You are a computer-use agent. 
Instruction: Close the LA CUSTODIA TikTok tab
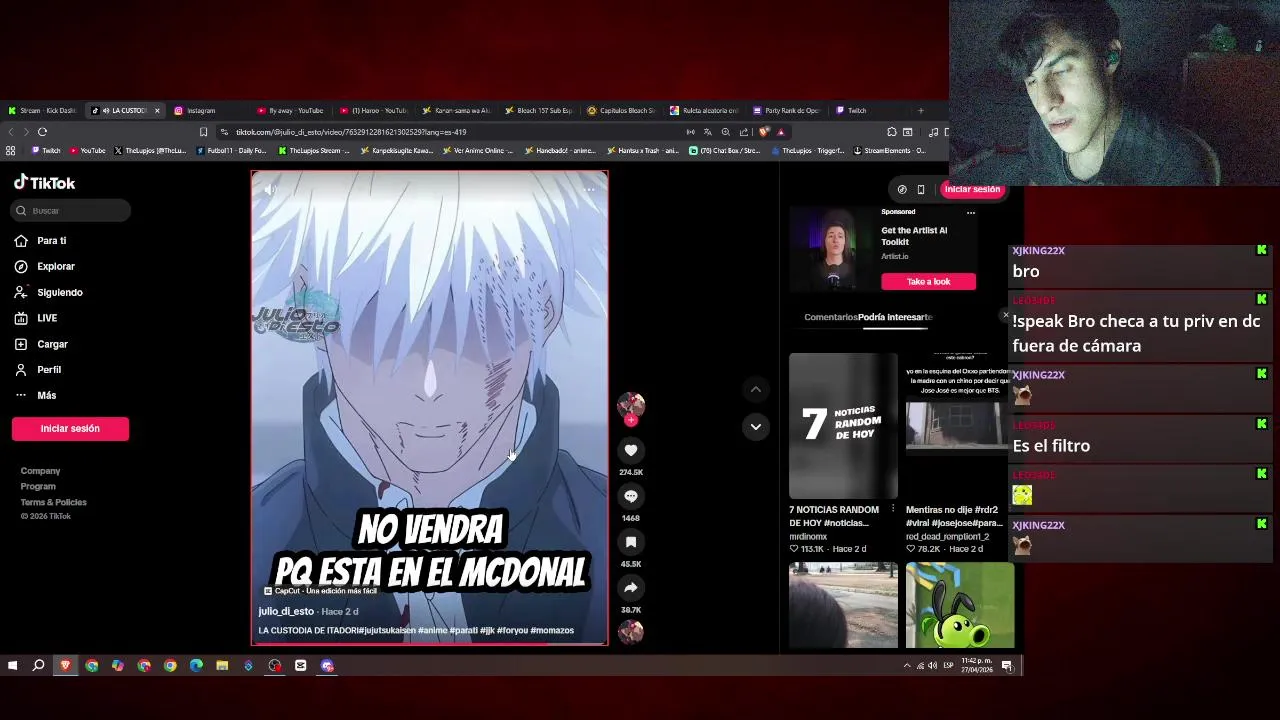[x=157, y=111]
